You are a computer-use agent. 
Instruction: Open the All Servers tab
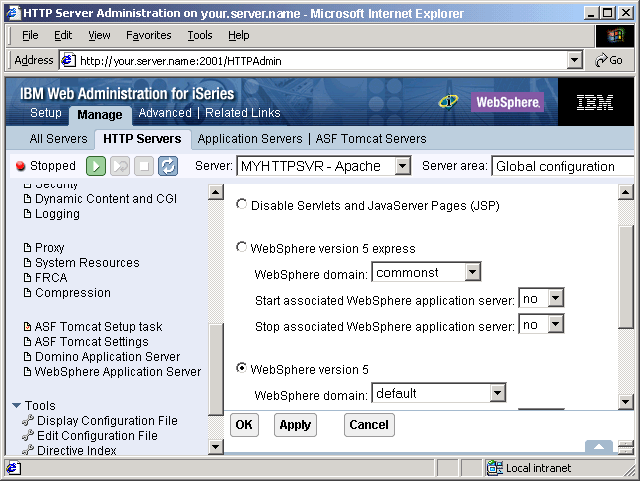58,139
